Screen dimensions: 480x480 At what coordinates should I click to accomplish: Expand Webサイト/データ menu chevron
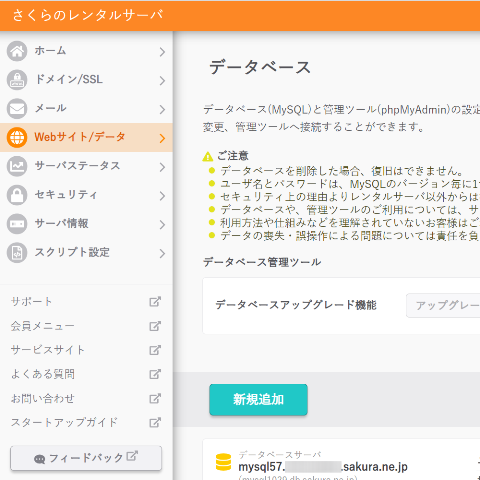[x=162, y=138]
